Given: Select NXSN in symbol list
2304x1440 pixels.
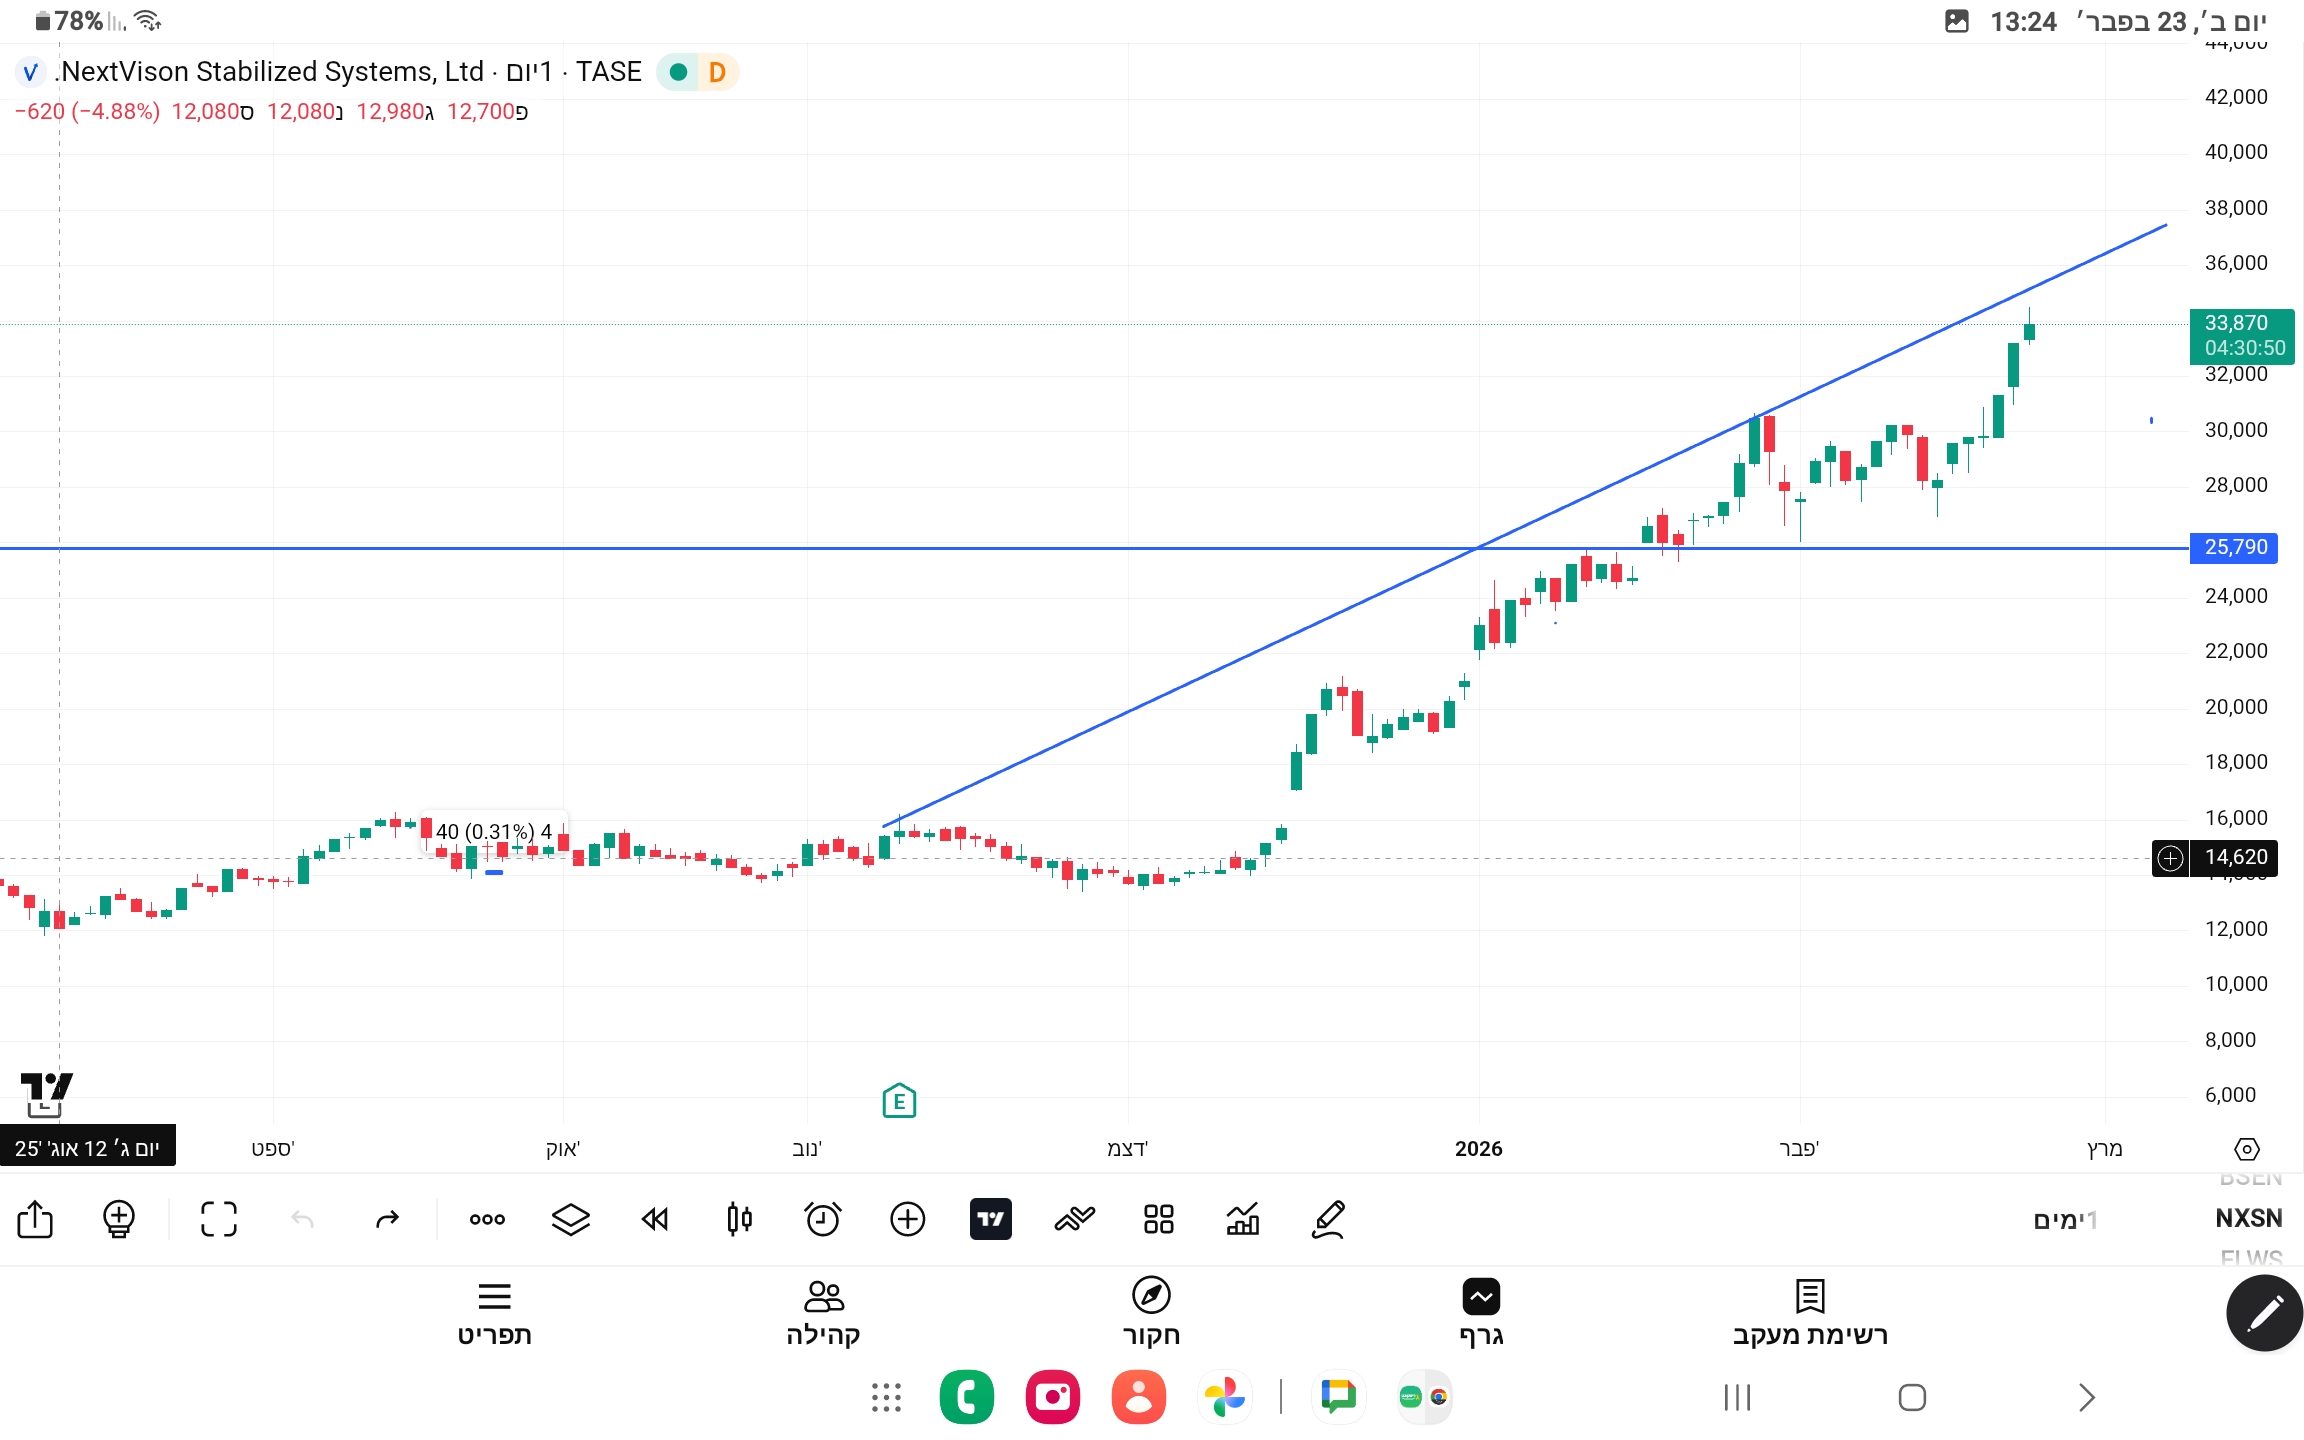Looking at the screenshot, I should coord(2248,1218).
